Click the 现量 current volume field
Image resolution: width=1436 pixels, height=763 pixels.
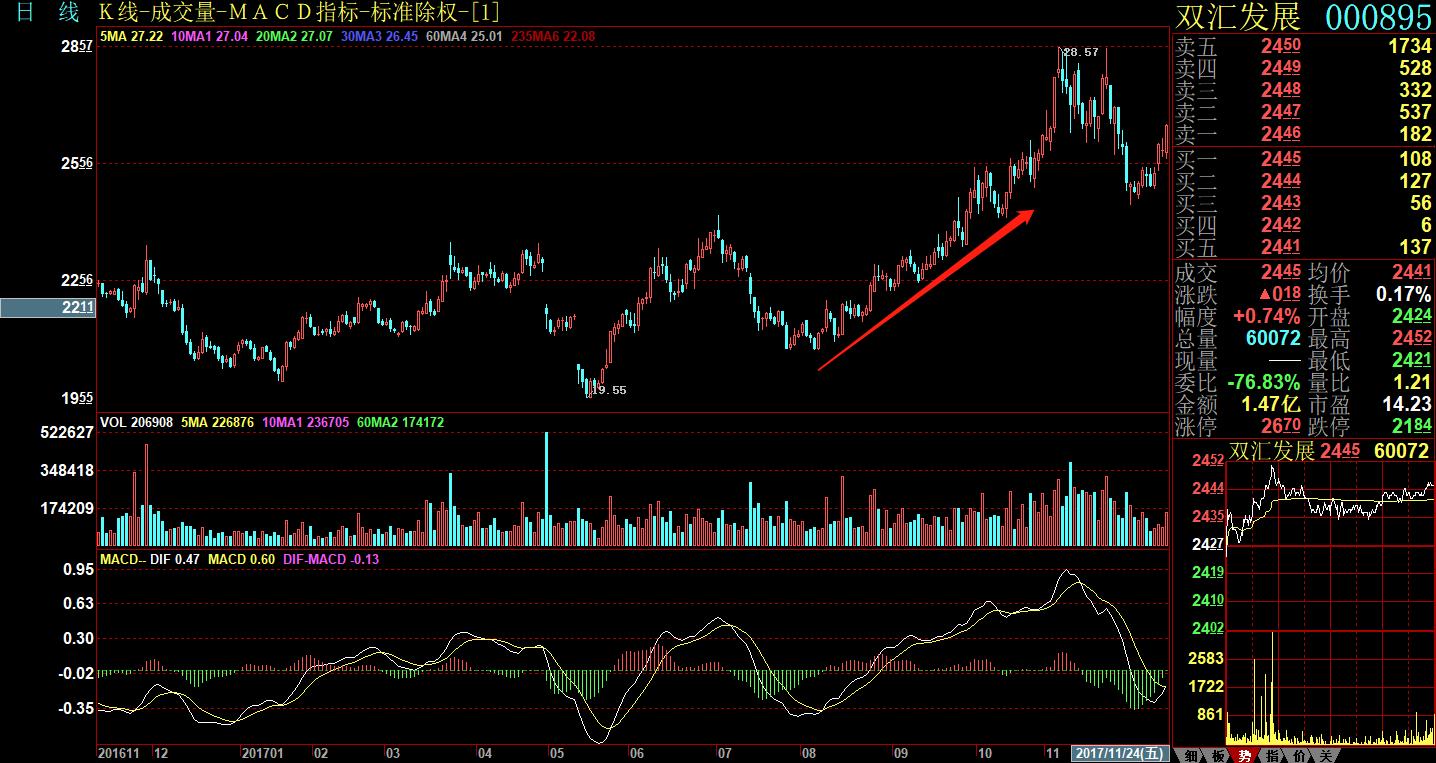pos(1238,360)
